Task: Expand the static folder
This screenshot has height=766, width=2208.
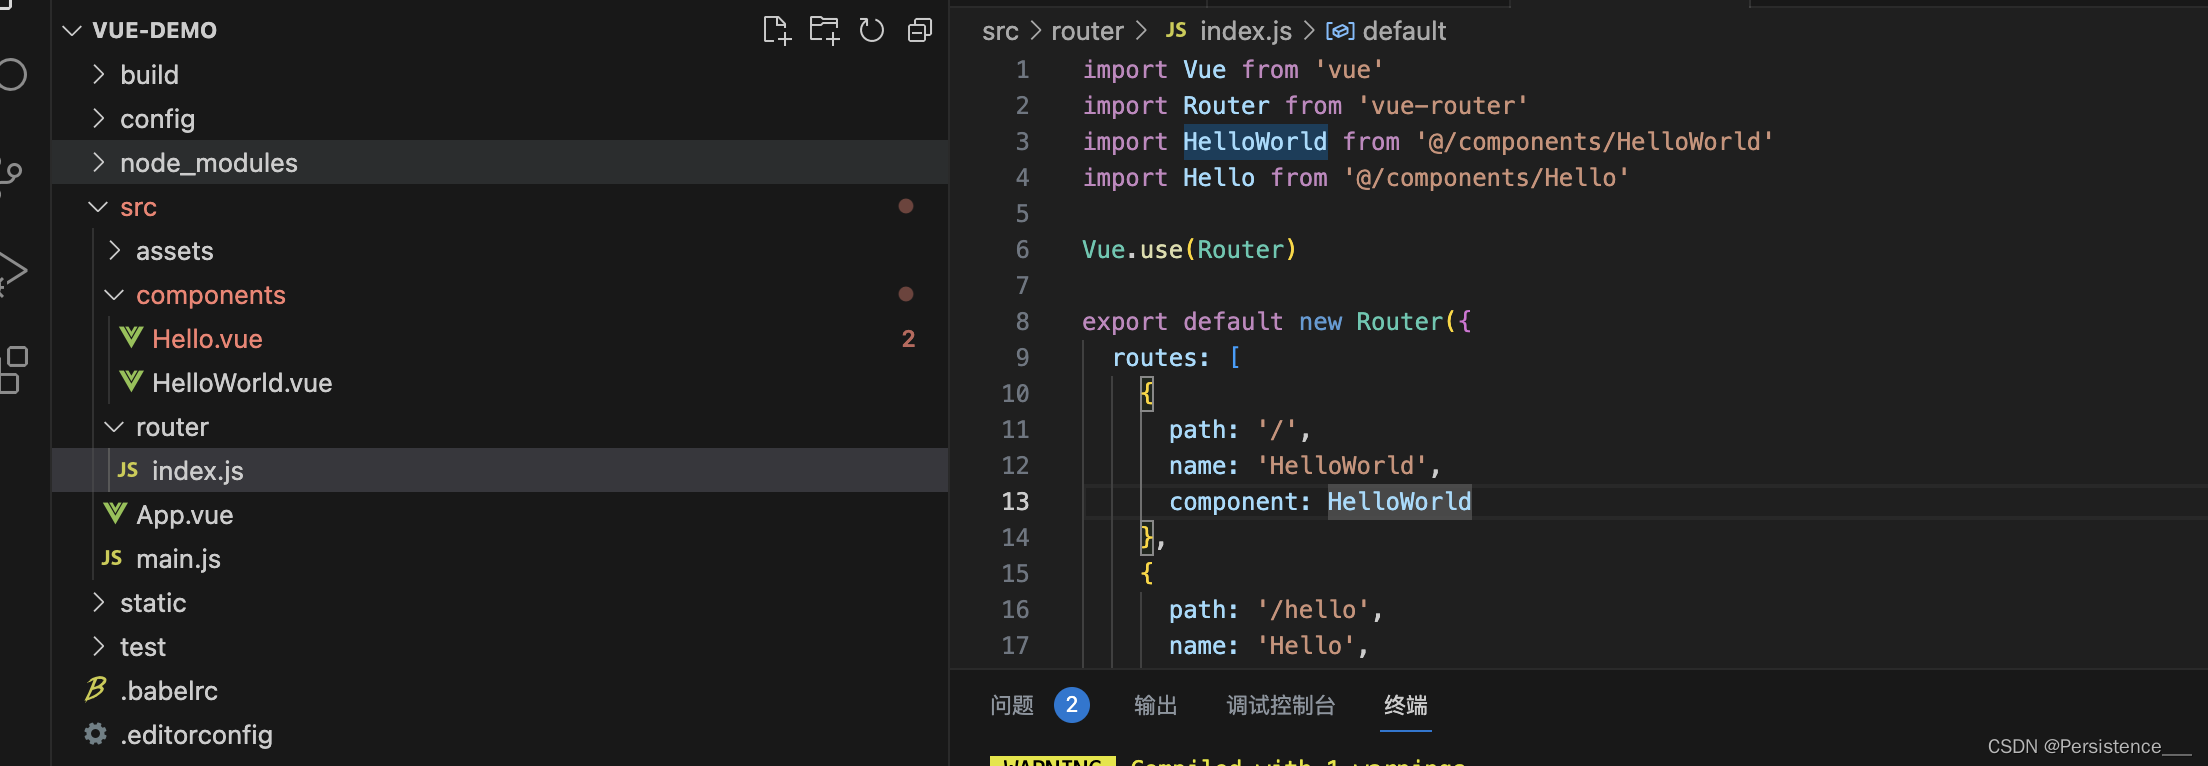Action: coord(98,602)
